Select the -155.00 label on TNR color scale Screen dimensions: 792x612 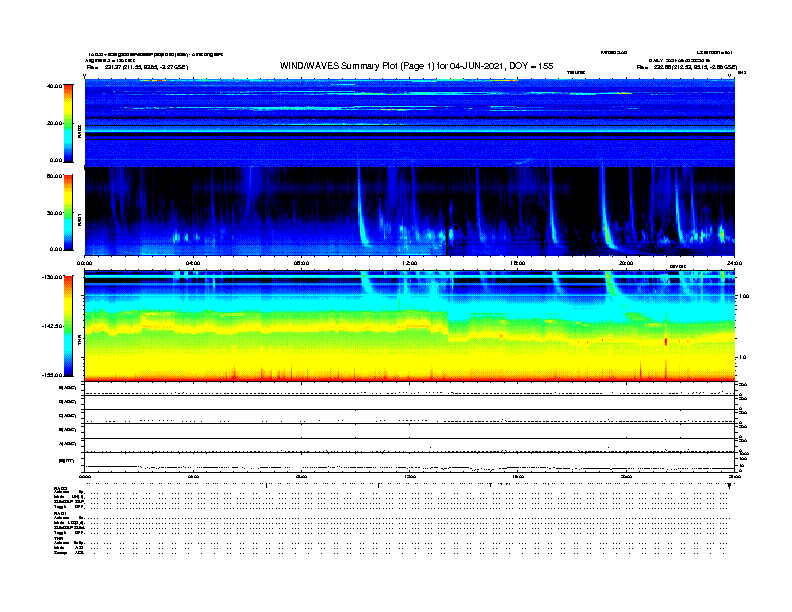pos(53,375)
